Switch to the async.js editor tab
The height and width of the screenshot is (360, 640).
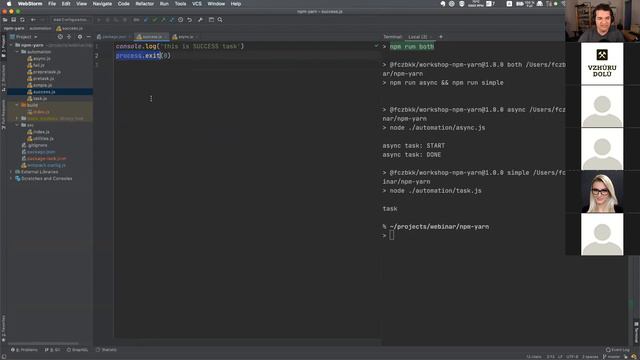(184, 37)
